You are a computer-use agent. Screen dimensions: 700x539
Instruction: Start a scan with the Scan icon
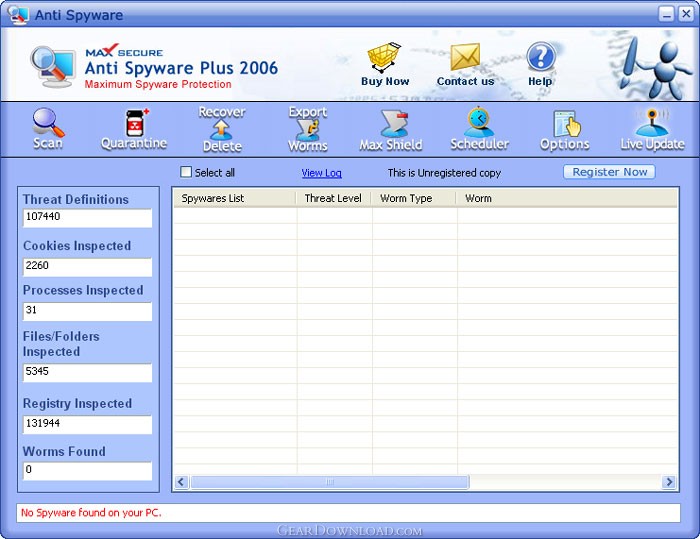(48, 129)
